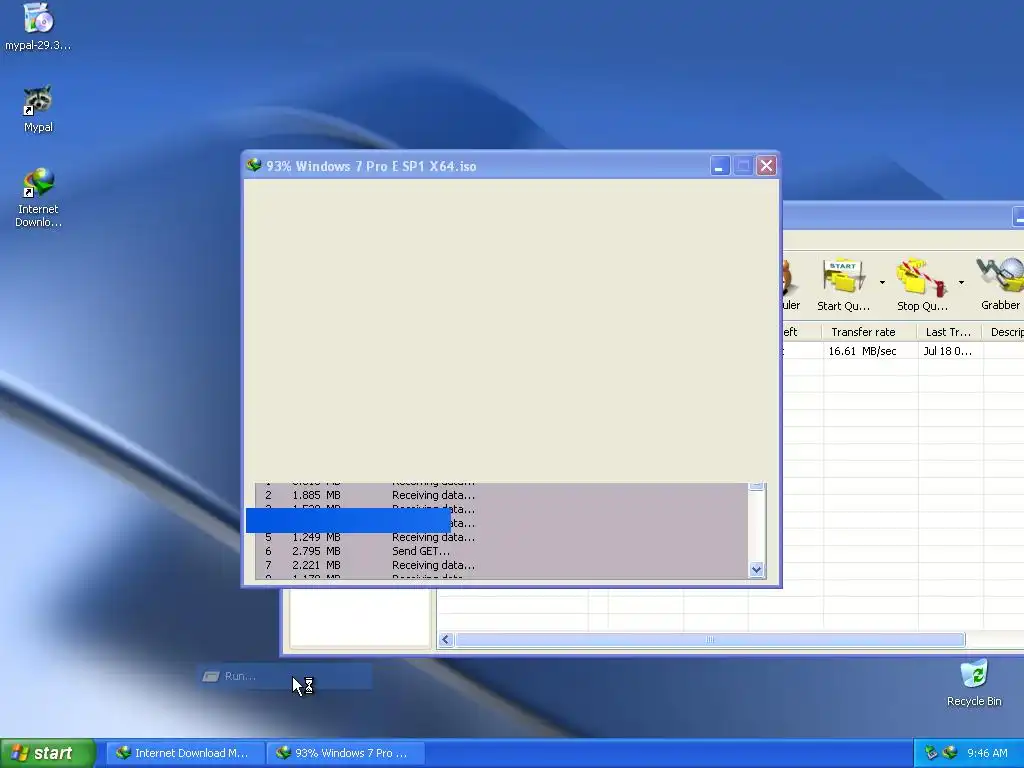Click the left arrow of IDM horizontal scrollbar
Viewport: 1024px width, 768px height.
(446, 639)
